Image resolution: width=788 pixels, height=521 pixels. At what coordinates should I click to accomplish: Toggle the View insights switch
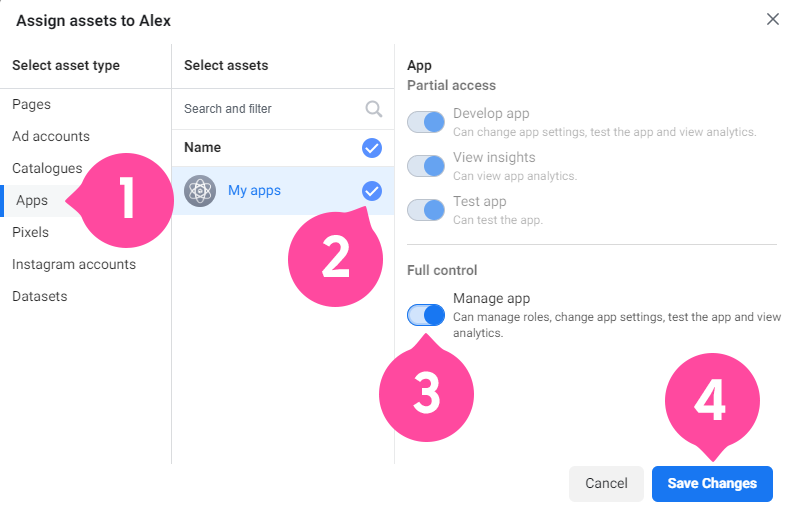pos(426,166)
